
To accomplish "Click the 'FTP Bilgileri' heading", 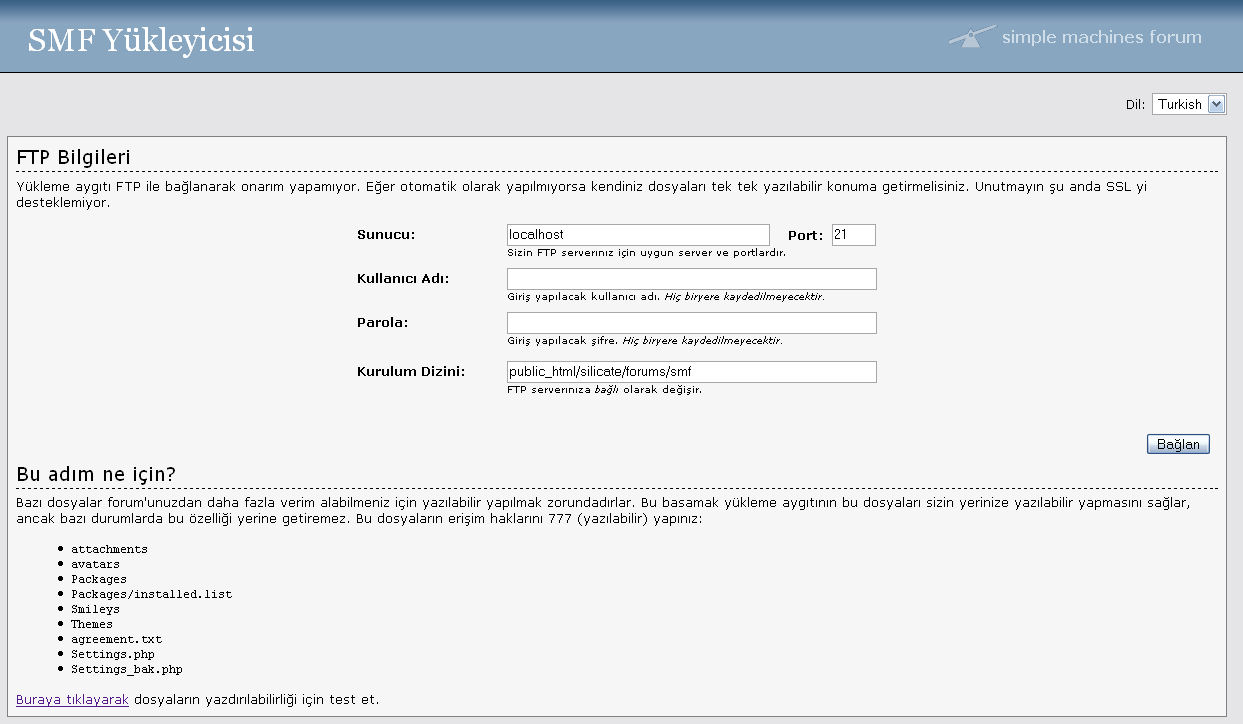I will (x=74, y=157).
